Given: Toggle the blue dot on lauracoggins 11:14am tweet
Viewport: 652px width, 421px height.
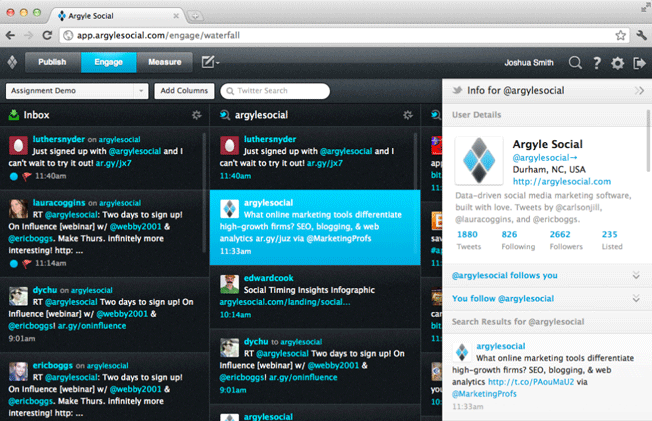Looking at the screenshot, I should click(14, 263).
